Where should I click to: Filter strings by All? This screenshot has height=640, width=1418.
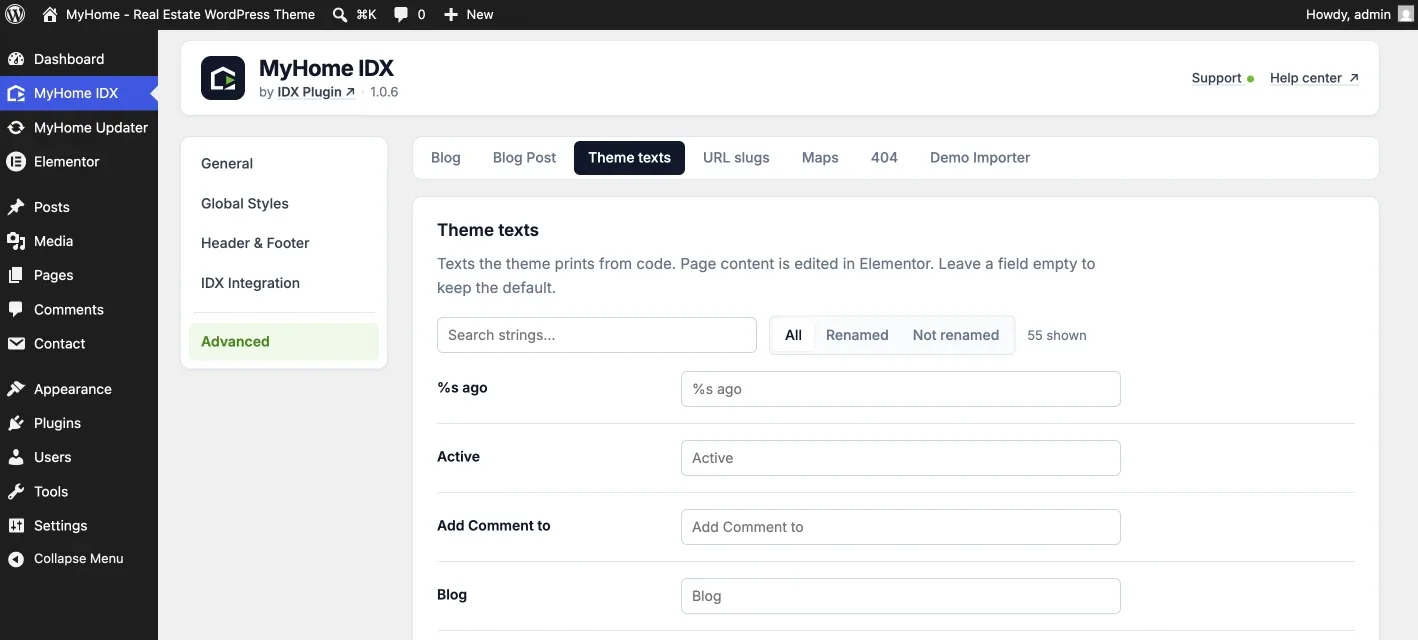coord(793,335)
